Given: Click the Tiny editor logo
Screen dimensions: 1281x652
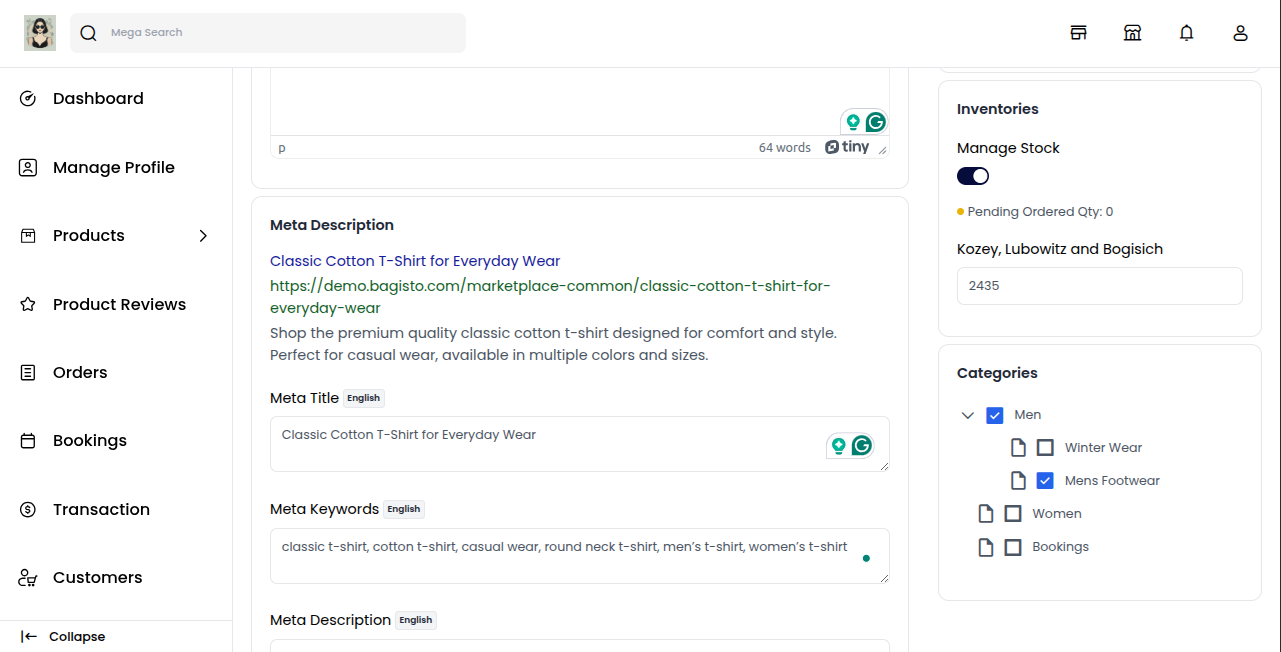Looking at the screenshot, I should coord(847,147).
